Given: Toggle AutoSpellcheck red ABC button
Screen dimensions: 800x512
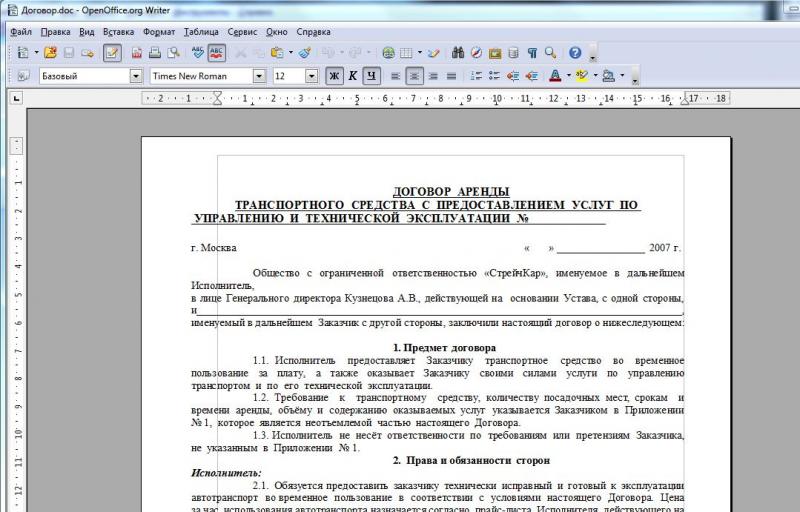Looking at the screenshot, I should tap(216, 53).
